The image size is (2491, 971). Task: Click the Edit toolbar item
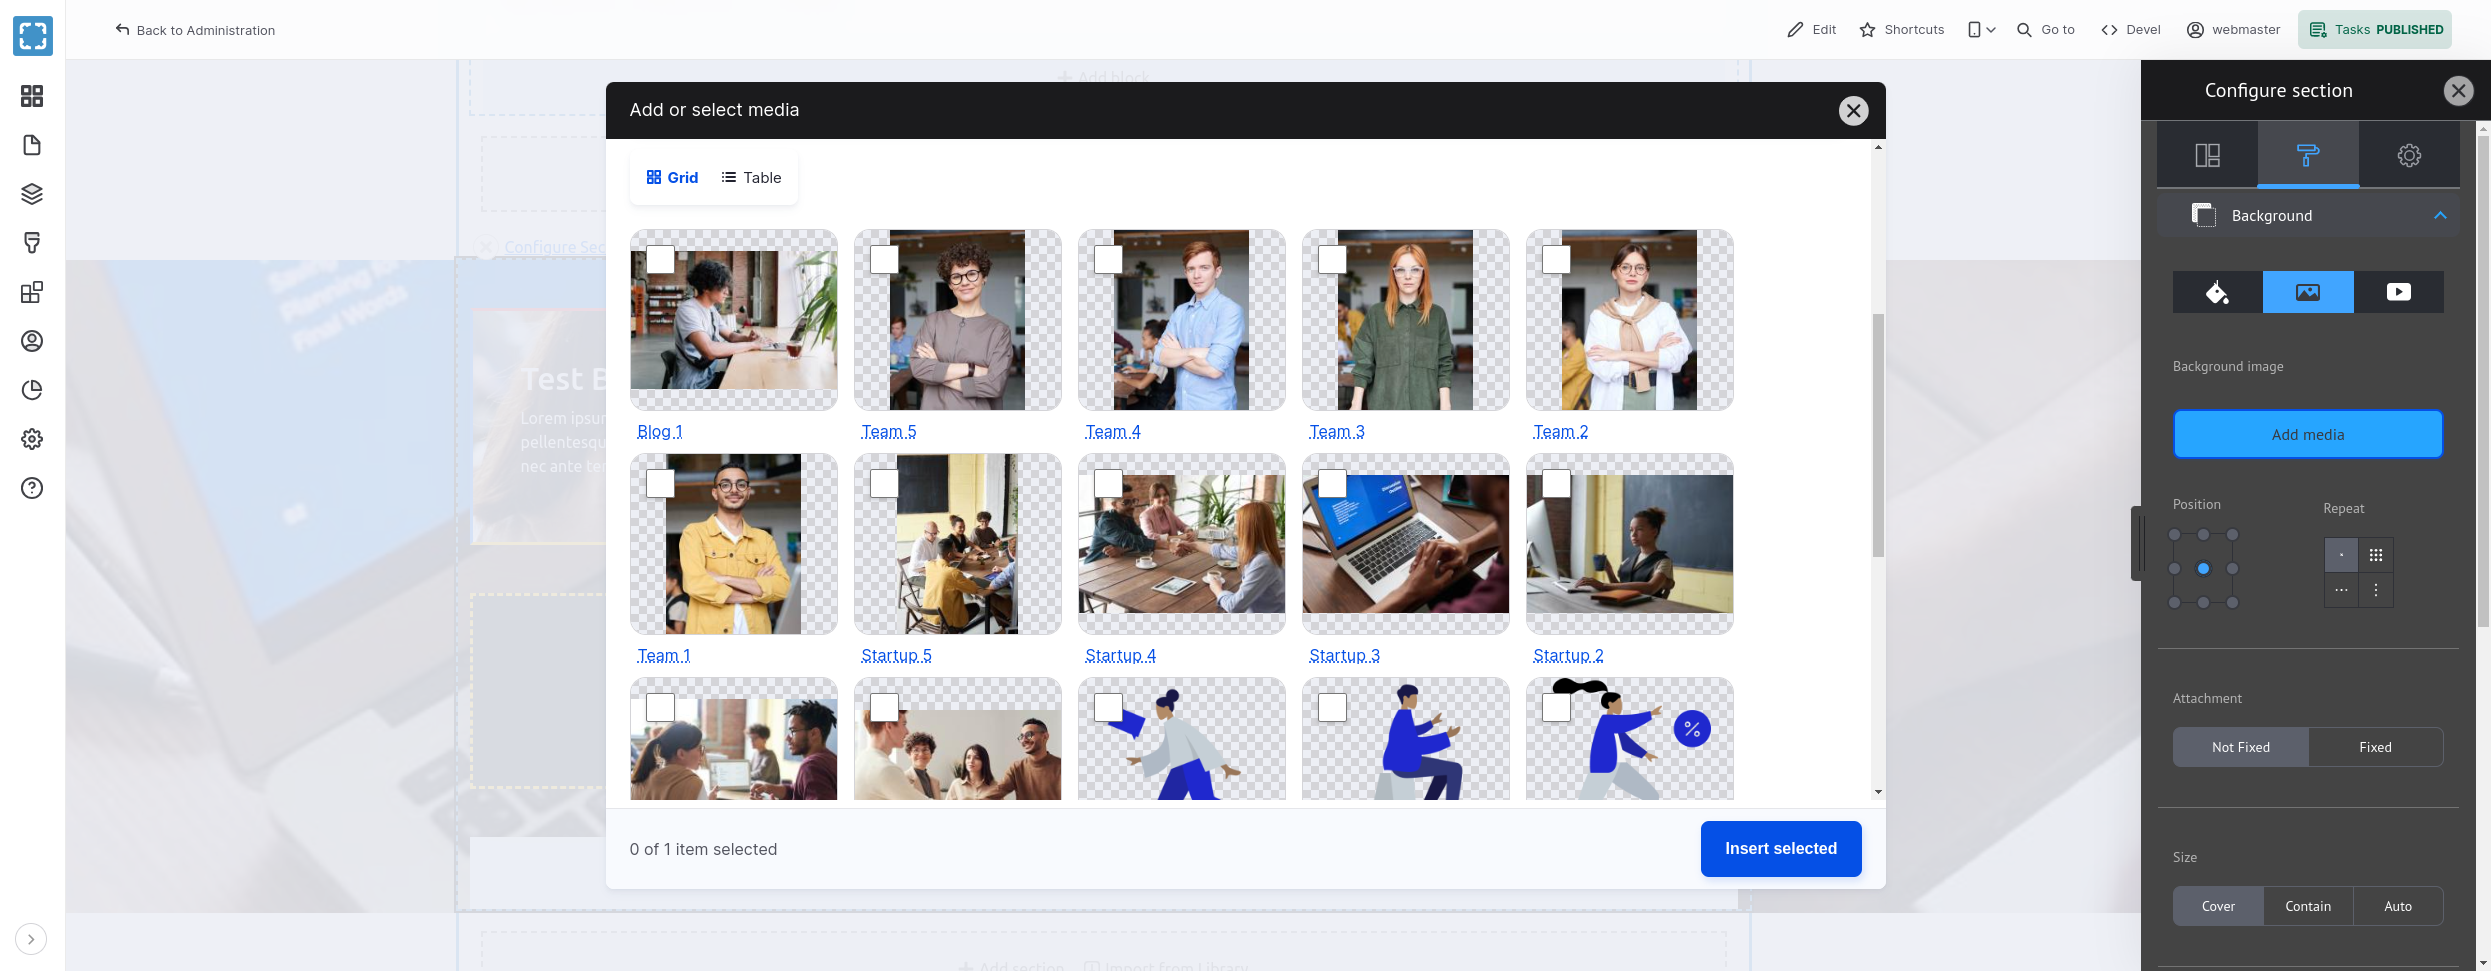click(x=1812, y=30)
